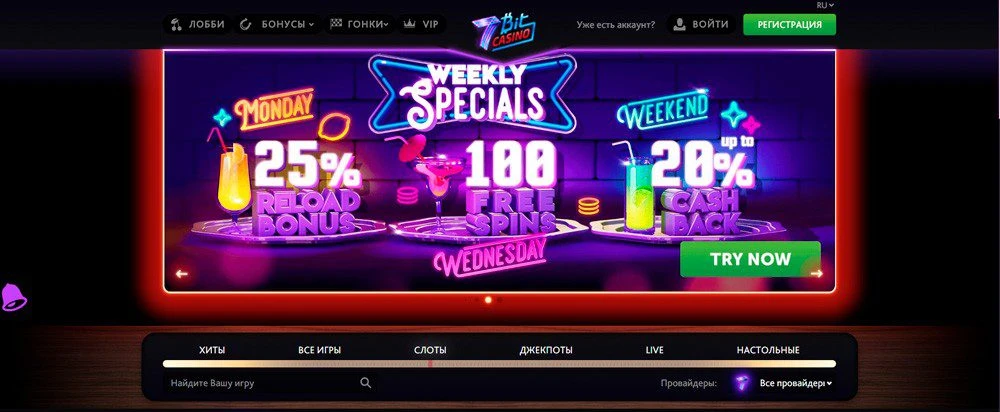The image size is (1000, 412).
Task: Click the Найдите Вашу игру search field
Action: pyautogui.click(x=268, y=383)
